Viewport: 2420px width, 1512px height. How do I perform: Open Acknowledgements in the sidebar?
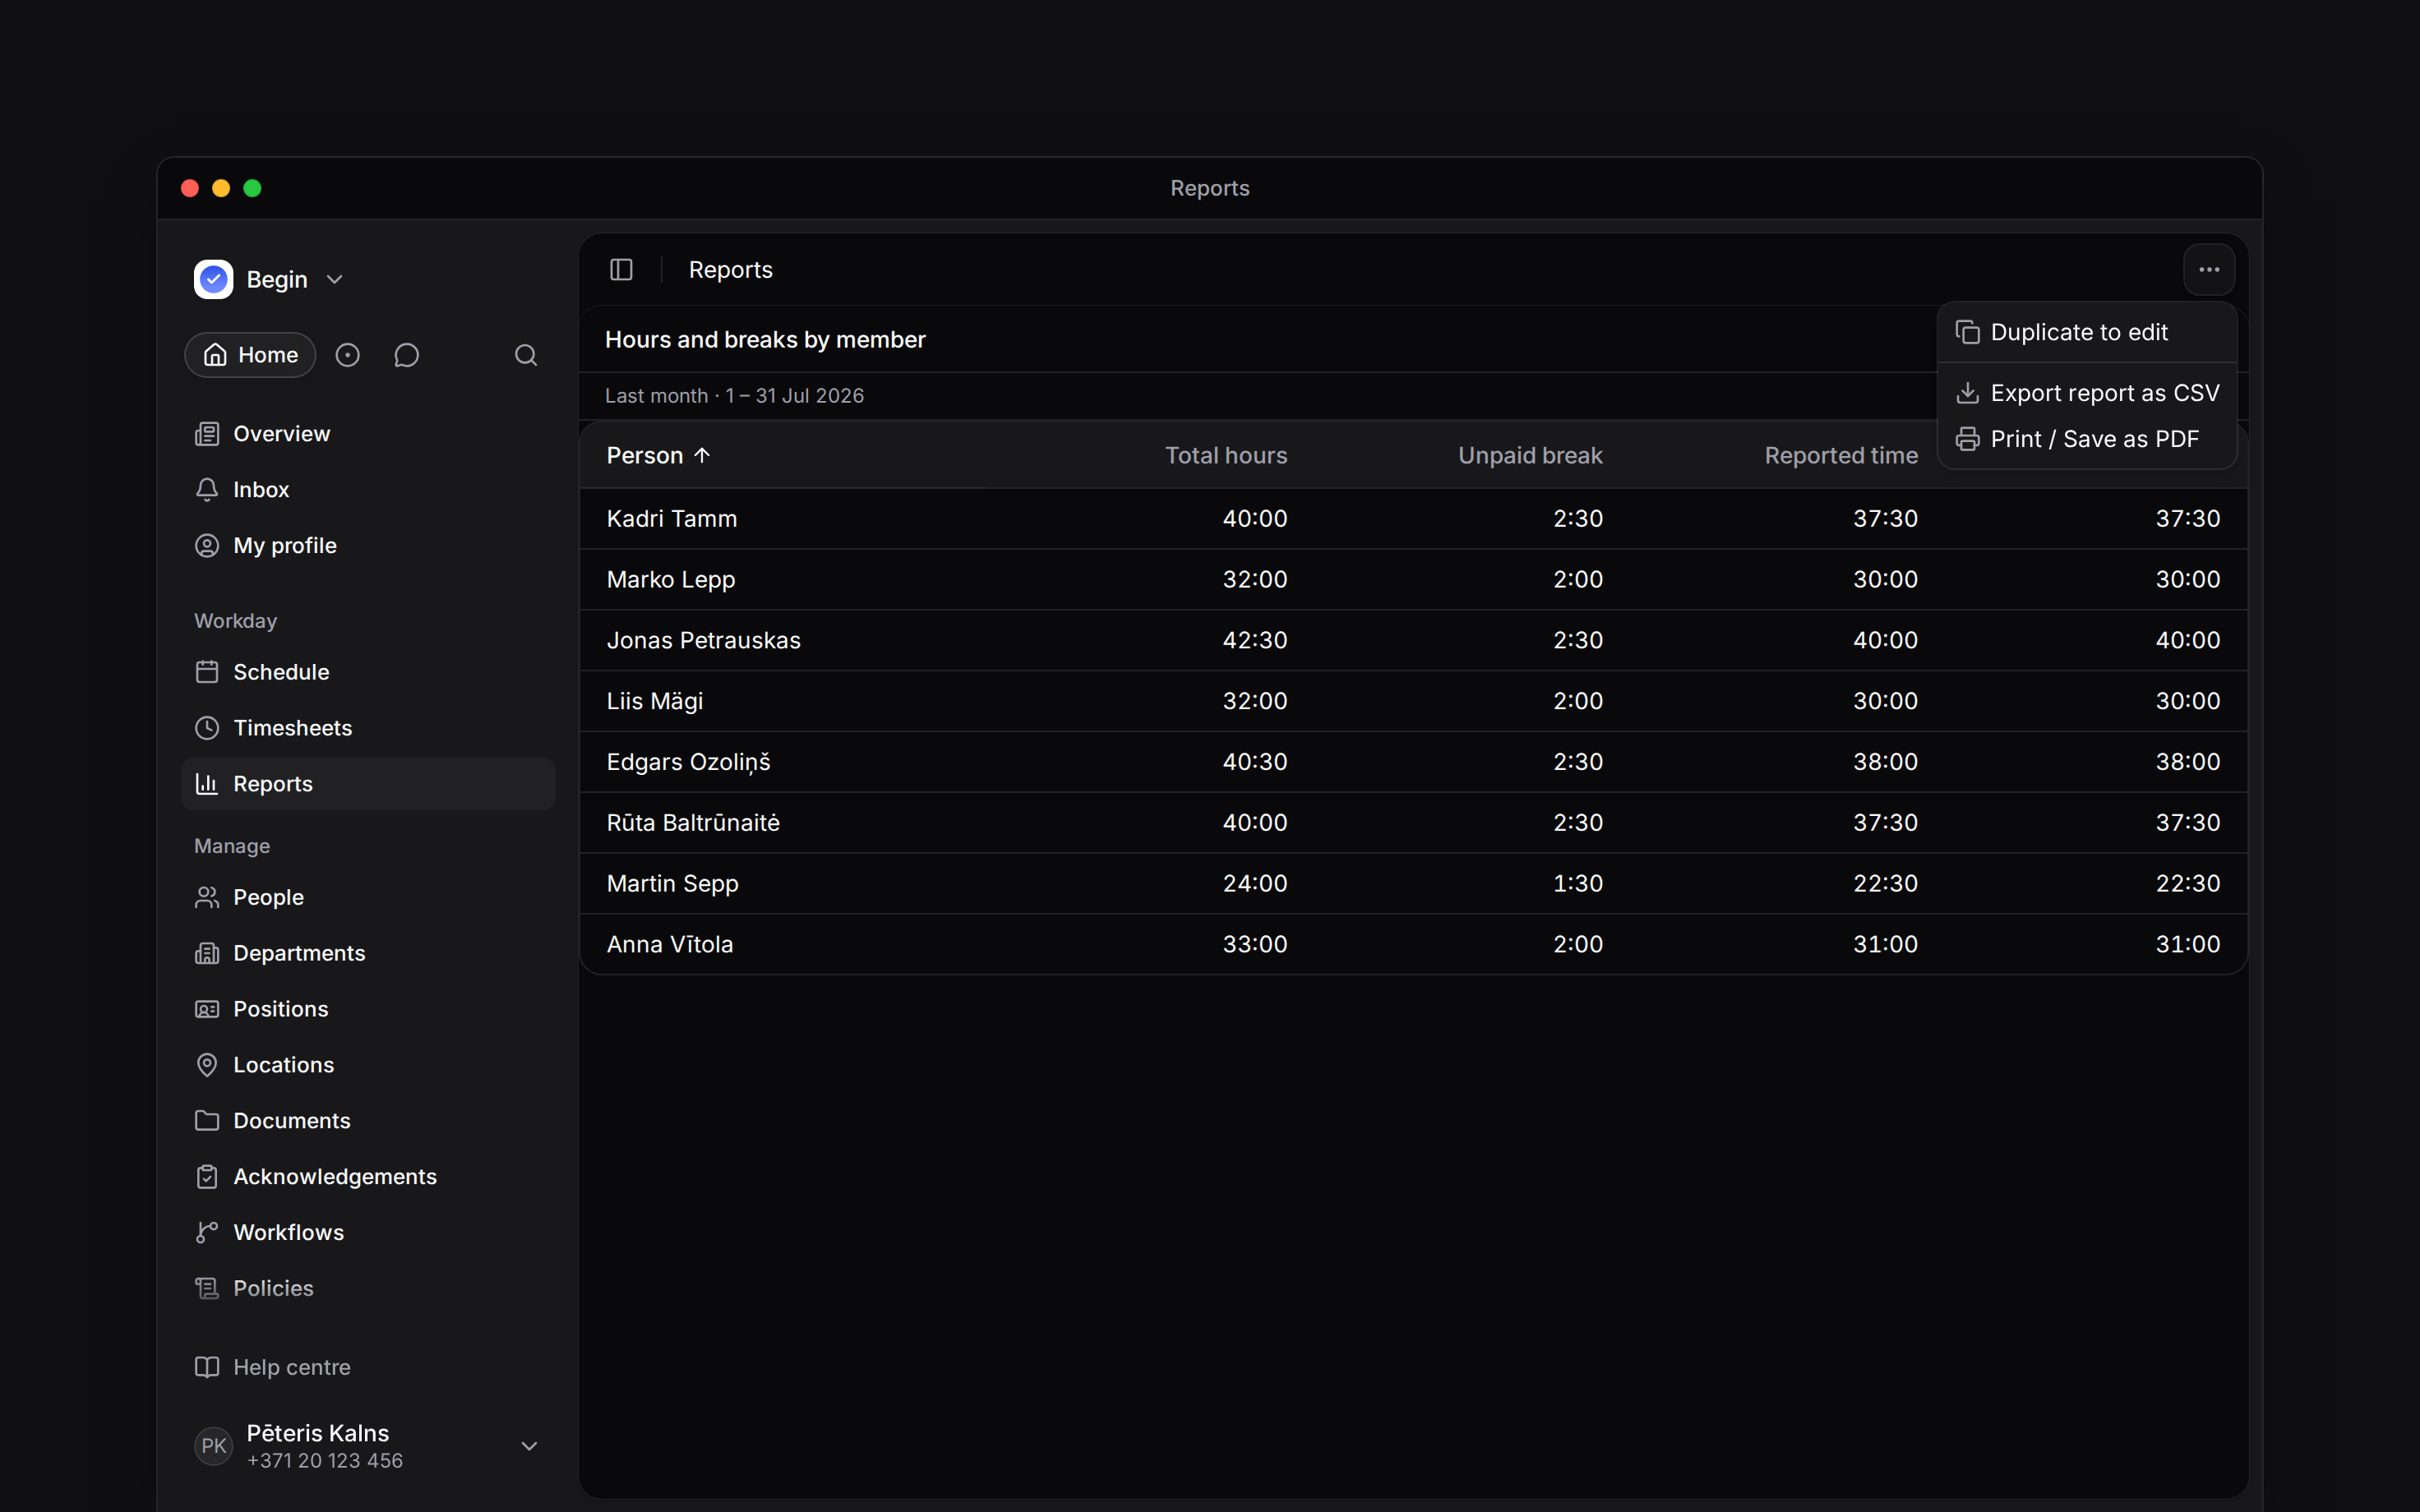pos(367,1177)
